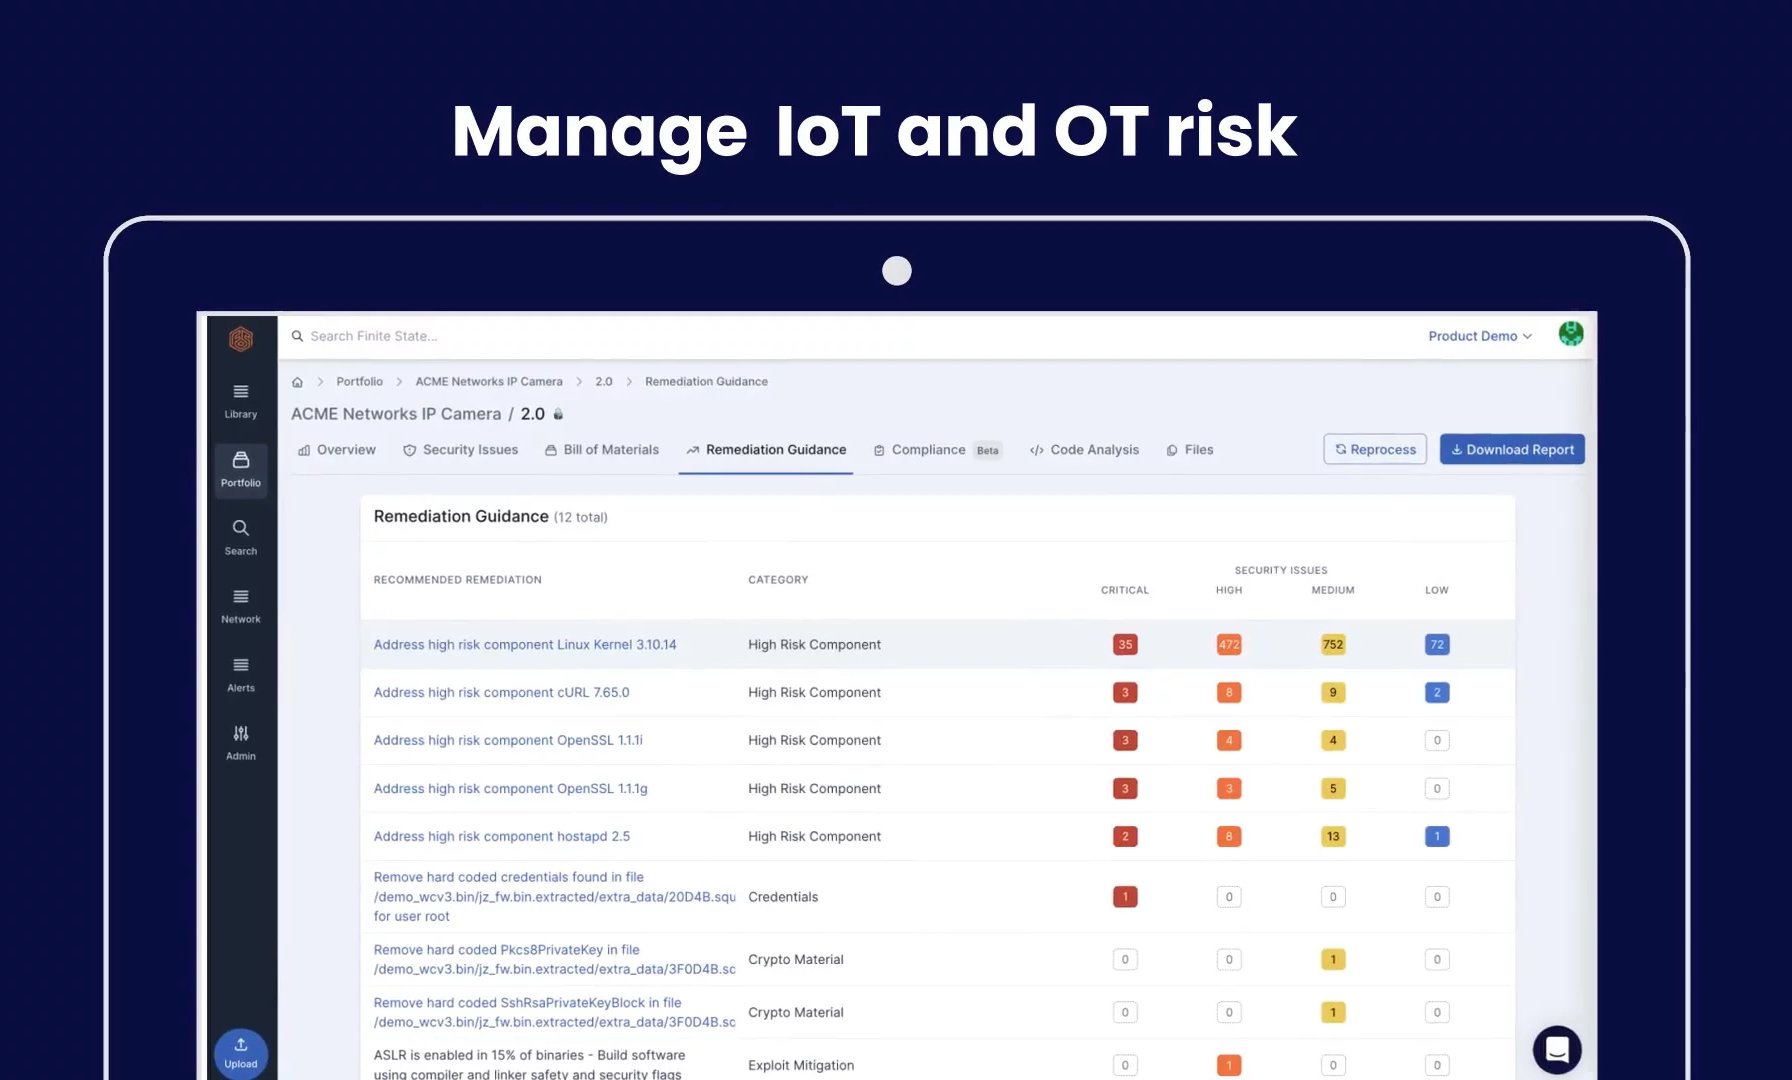The height and width of the screenshot is (1080, 1792).
Task: Click the Low column header
Action: (x=1437, y=590)
